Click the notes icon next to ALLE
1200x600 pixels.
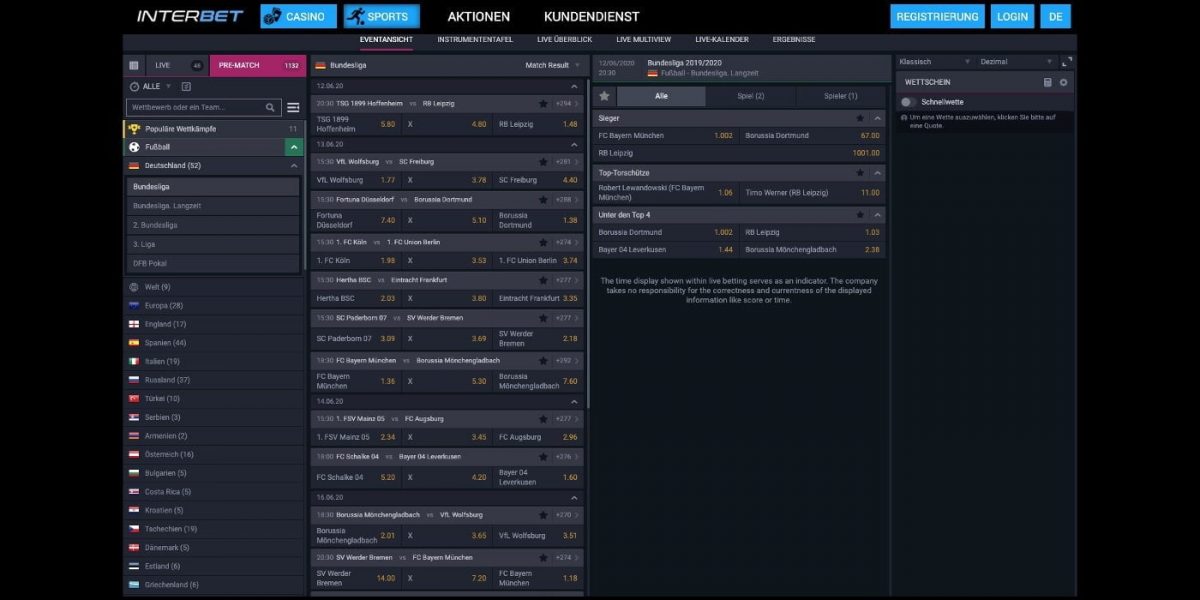pos(187,87)
